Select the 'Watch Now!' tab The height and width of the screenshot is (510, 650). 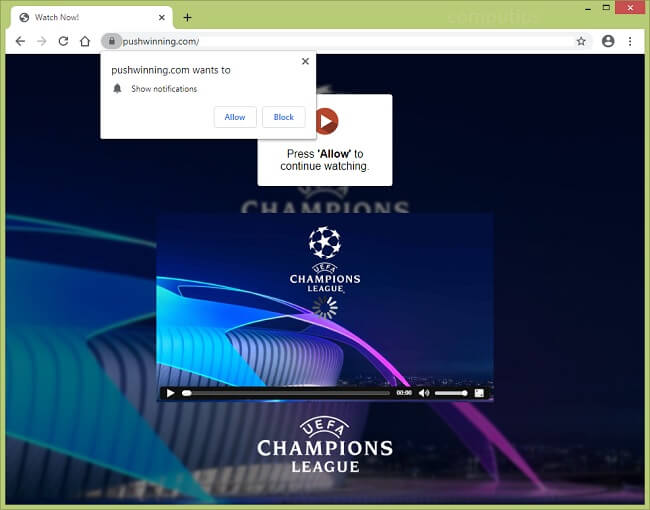(x=80, y=17)
